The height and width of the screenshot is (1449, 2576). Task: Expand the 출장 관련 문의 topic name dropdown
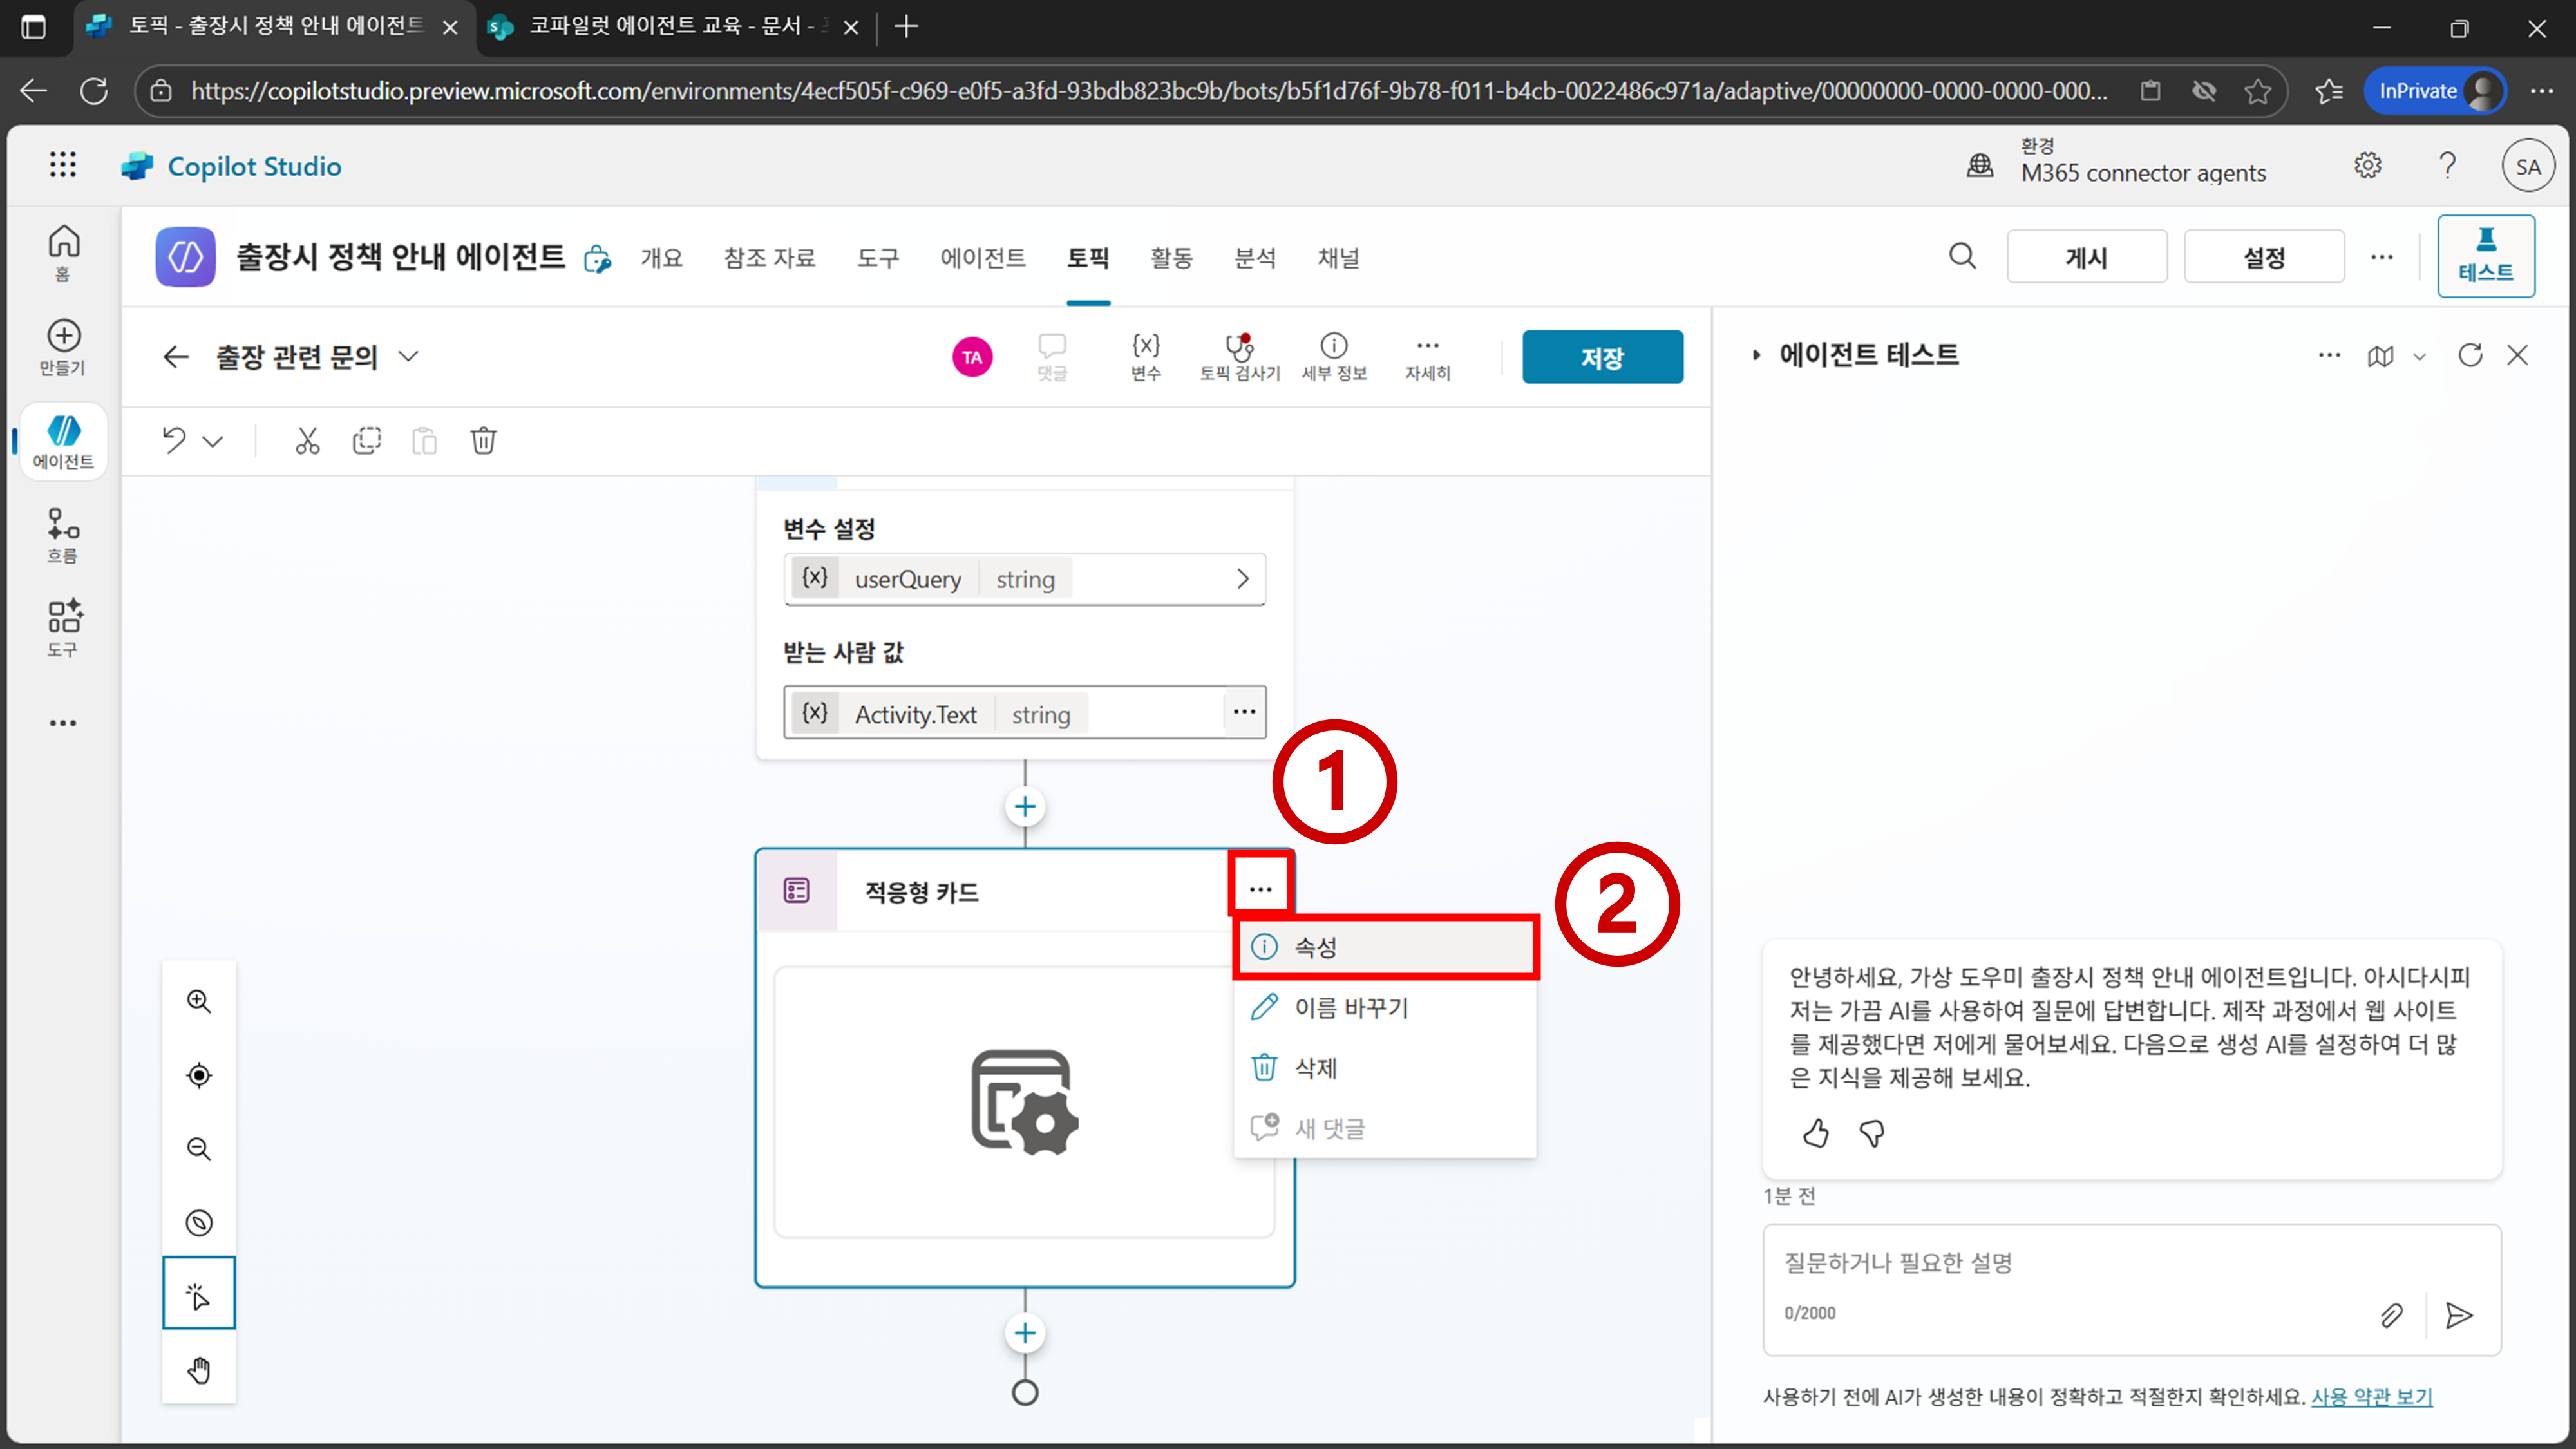pos(408,356)
